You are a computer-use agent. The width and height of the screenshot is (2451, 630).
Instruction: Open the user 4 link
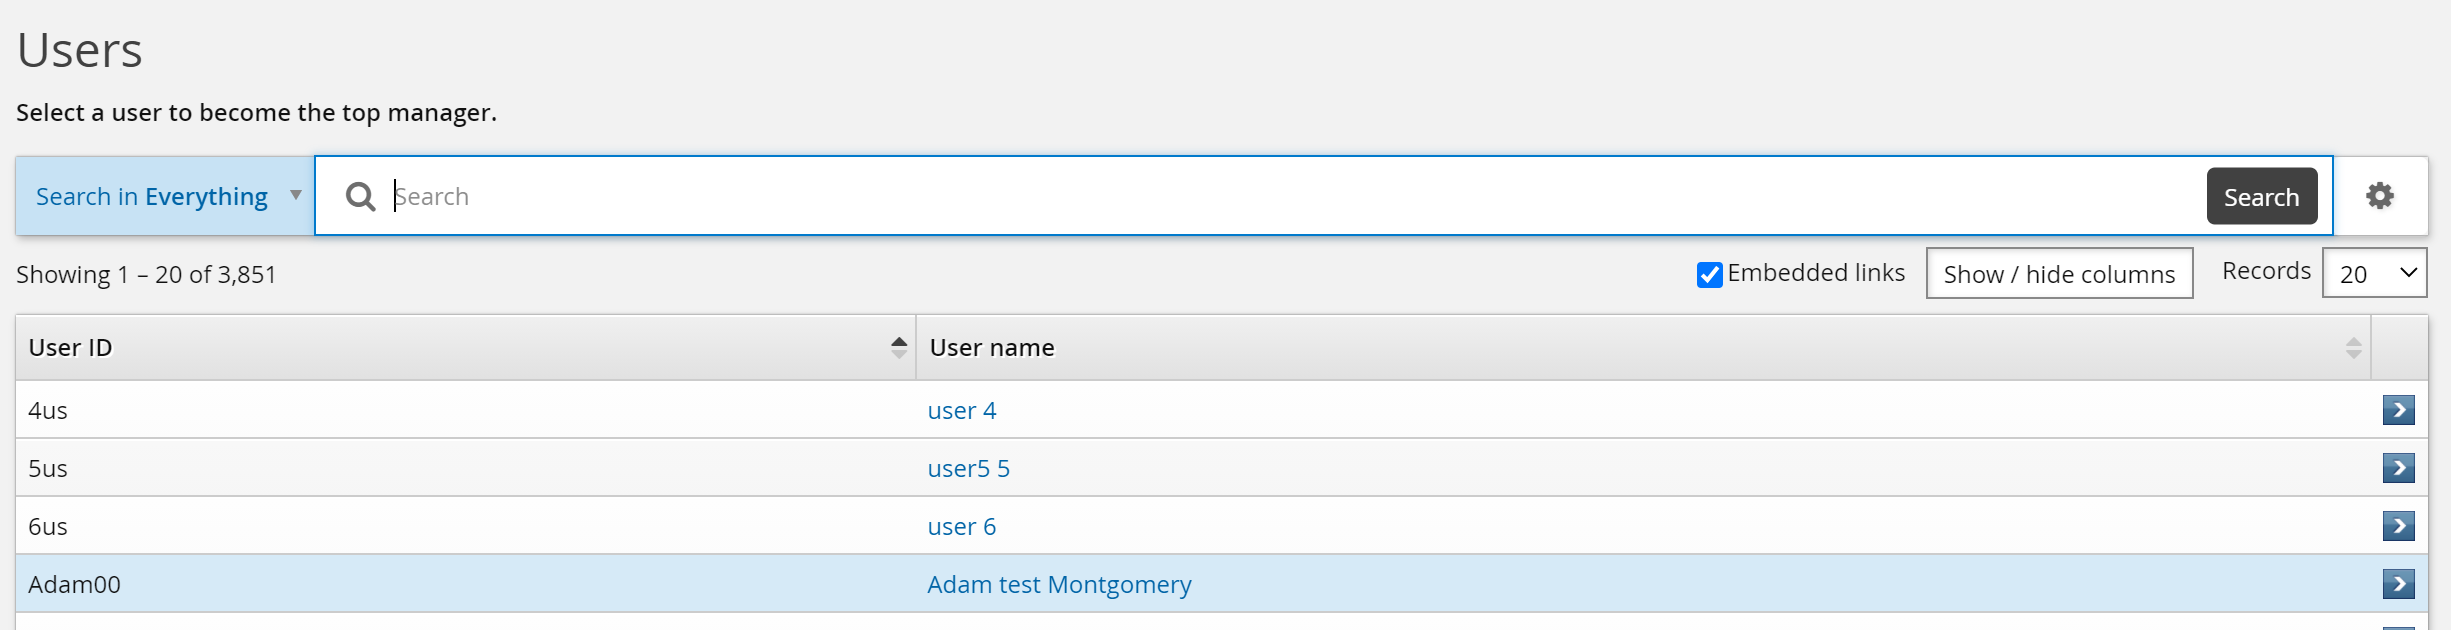tap(961, 411)
